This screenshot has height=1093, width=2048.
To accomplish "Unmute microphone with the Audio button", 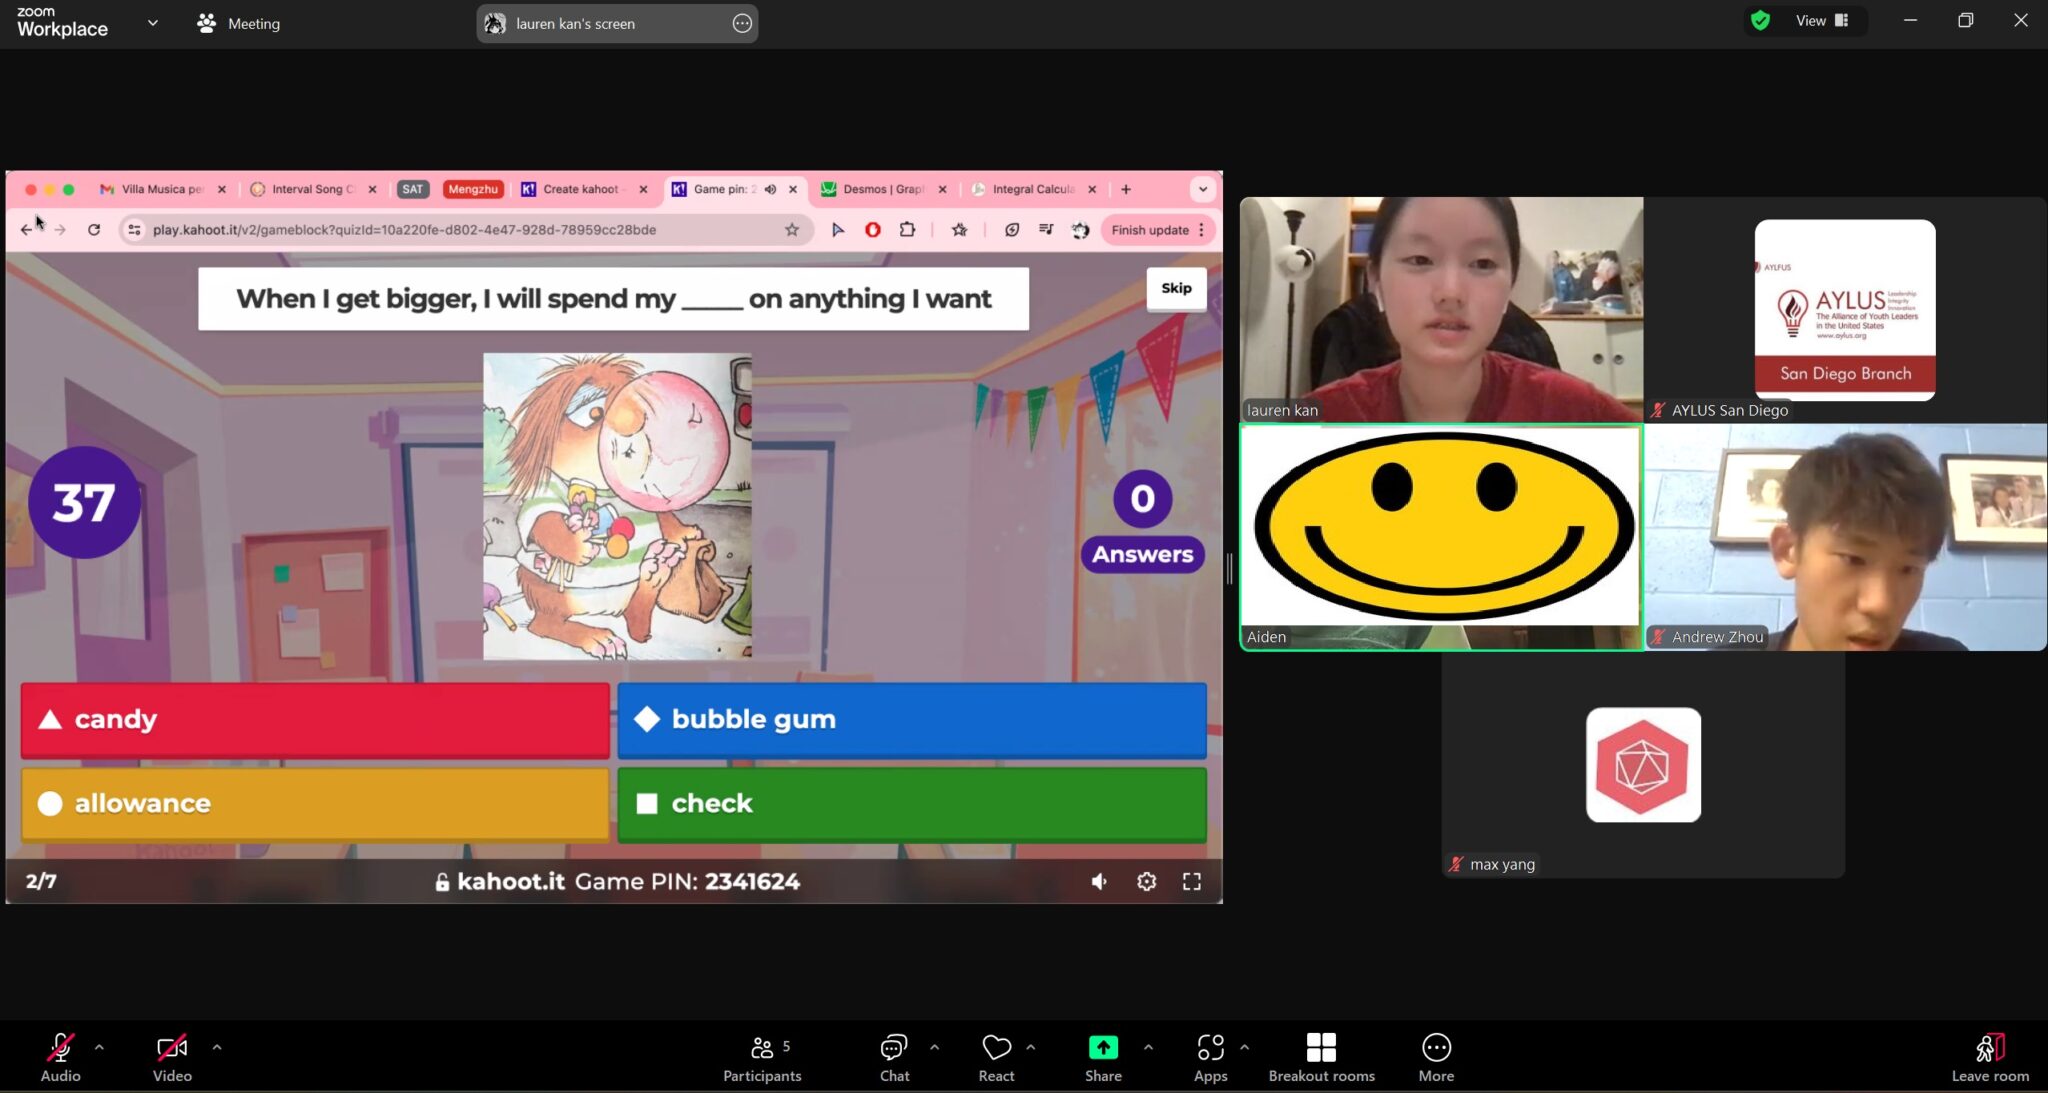I will click(60, 1057).
